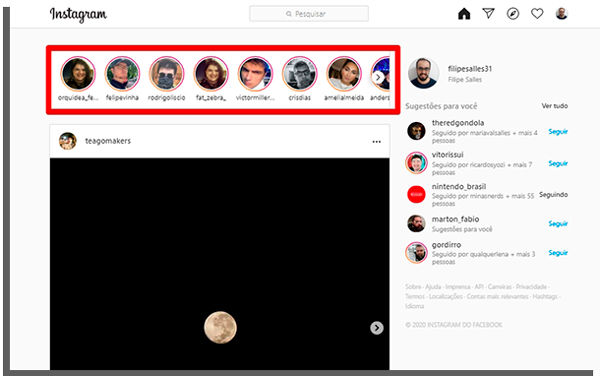600x376 pixels.
Task: Open Termos footer link
Action: point(415,296)
